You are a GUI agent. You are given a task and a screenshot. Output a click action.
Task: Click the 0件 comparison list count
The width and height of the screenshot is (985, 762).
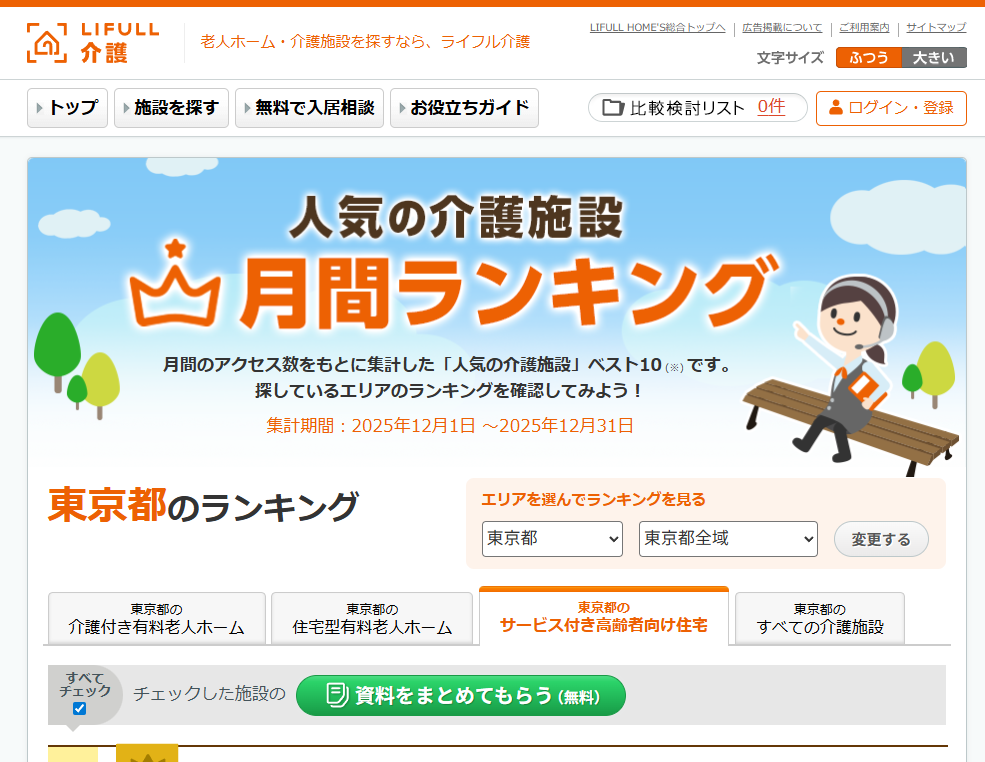point(771,107)
